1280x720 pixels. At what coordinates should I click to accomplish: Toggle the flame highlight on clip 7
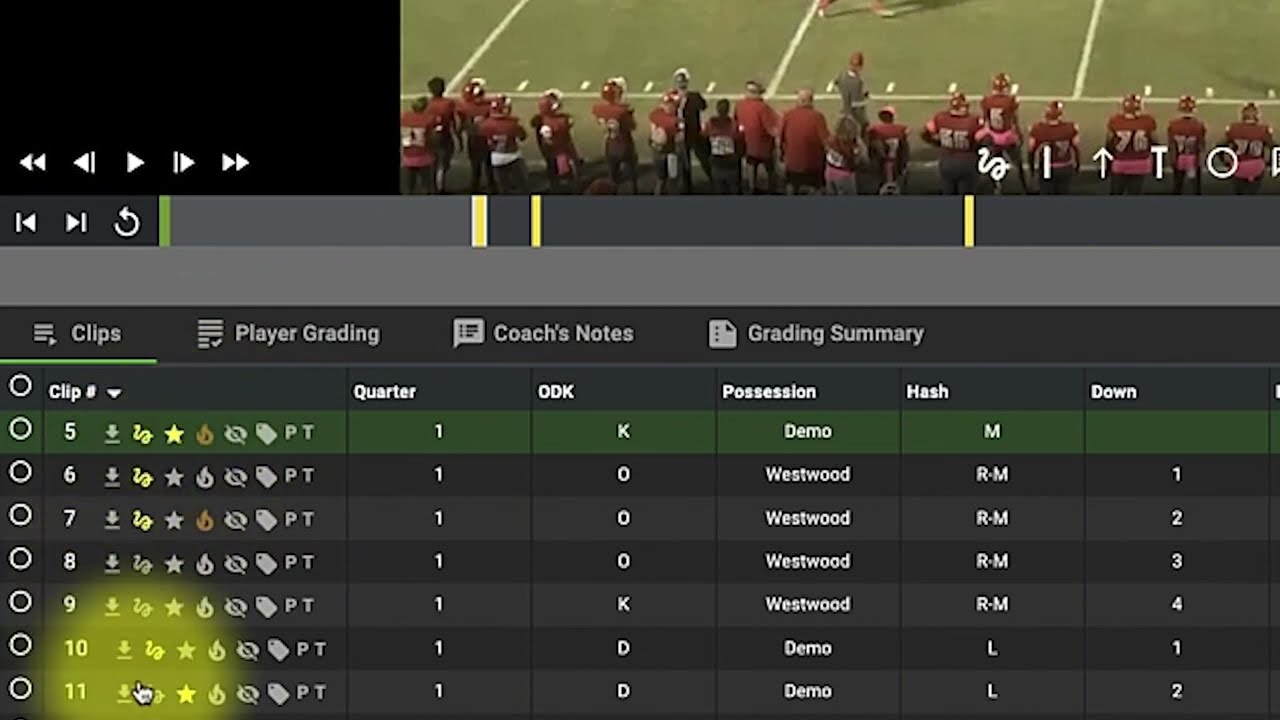tap(204, 520)
